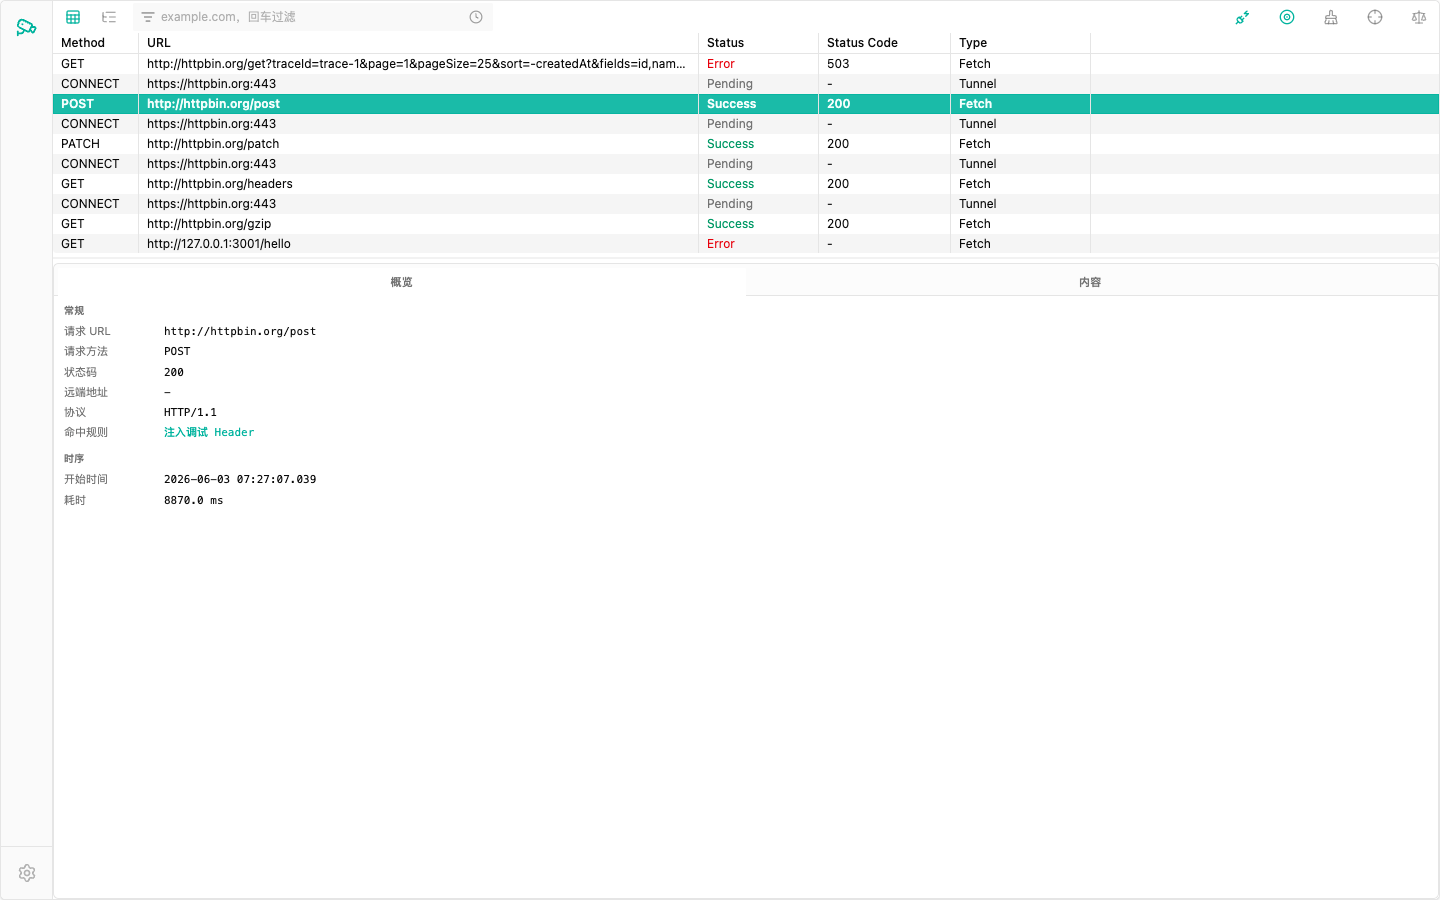Open filter history clock icon

tap(476, 17)
